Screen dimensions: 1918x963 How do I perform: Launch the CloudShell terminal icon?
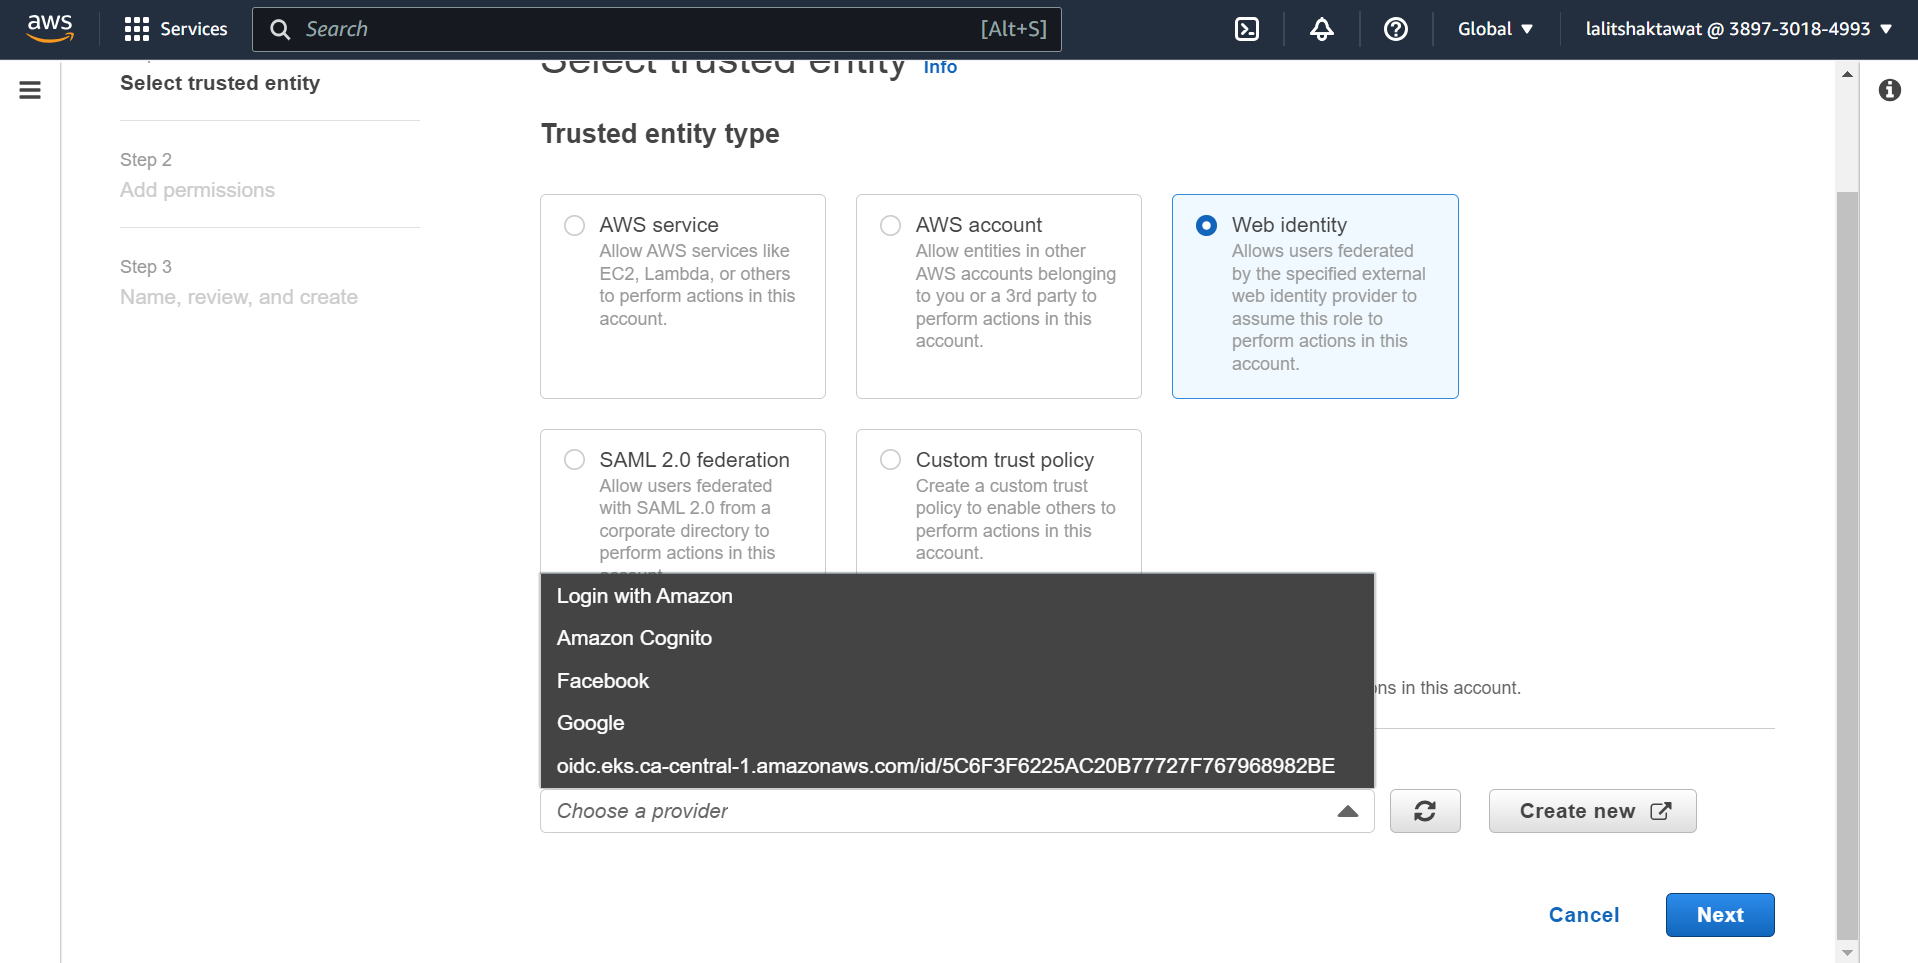coord(1247,29)
